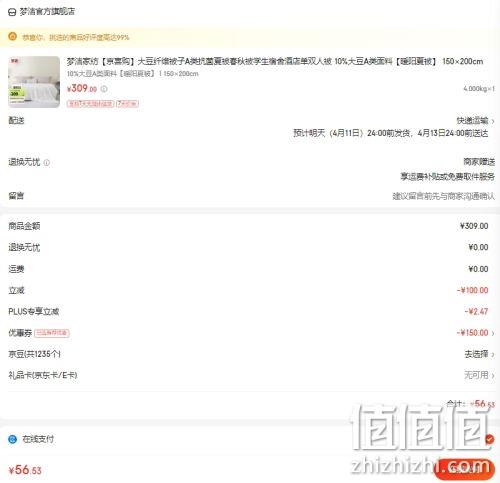
Task: Click the 商家赠送 text in 退换无忧 row
Action: click(x=479, y=162)
